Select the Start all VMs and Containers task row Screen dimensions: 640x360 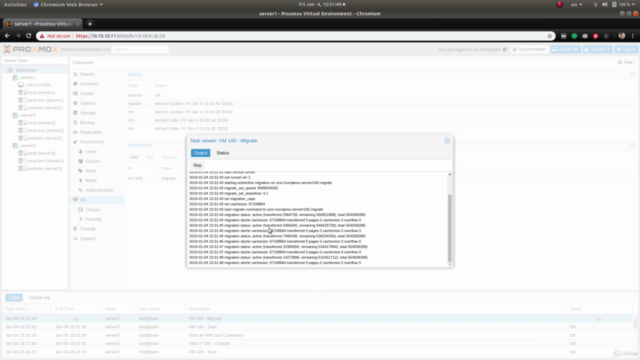[318, 335]
